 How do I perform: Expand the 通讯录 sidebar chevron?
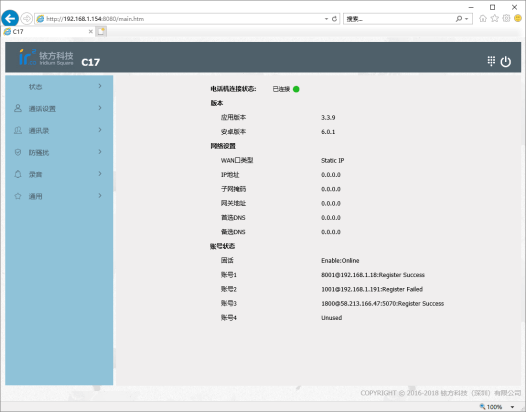100,130
